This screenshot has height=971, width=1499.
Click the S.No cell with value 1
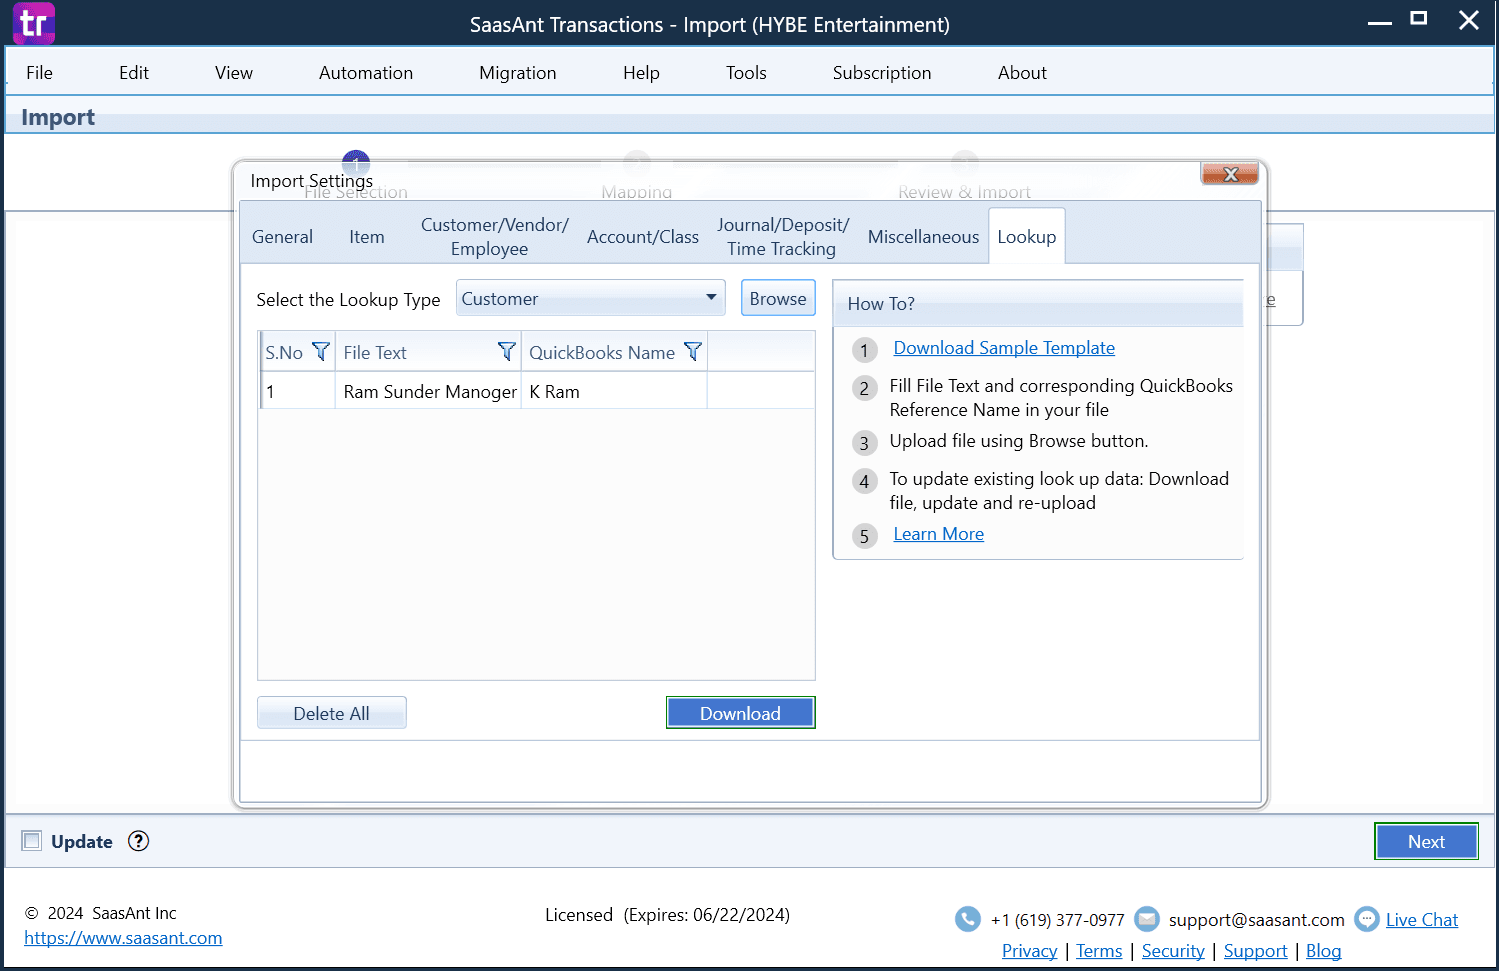click(x=298, y=391)
